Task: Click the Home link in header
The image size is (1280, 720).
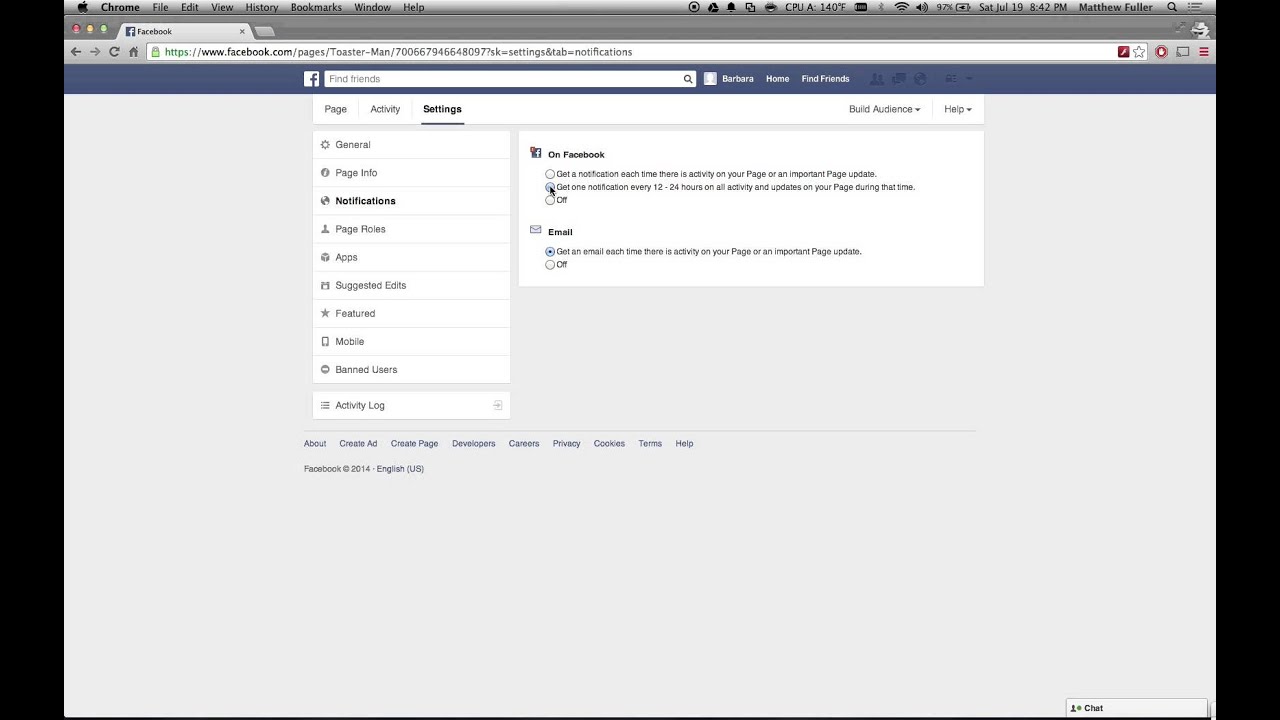Action: click(x=777, y=79)
